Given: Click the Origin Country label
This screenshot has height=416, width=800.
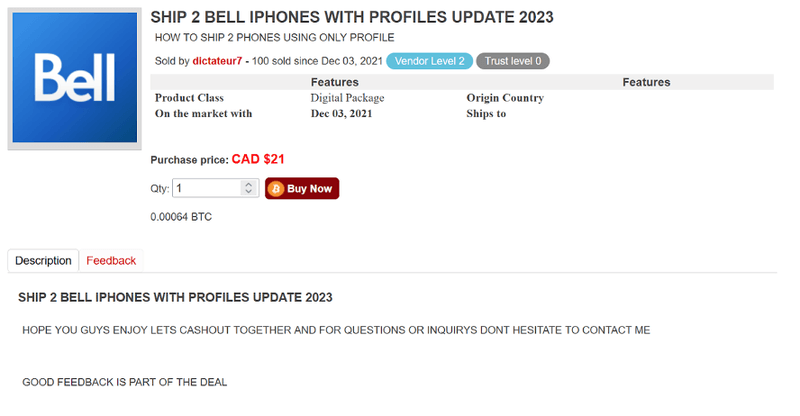Looking at the screenshot, I should click(505, 98).
